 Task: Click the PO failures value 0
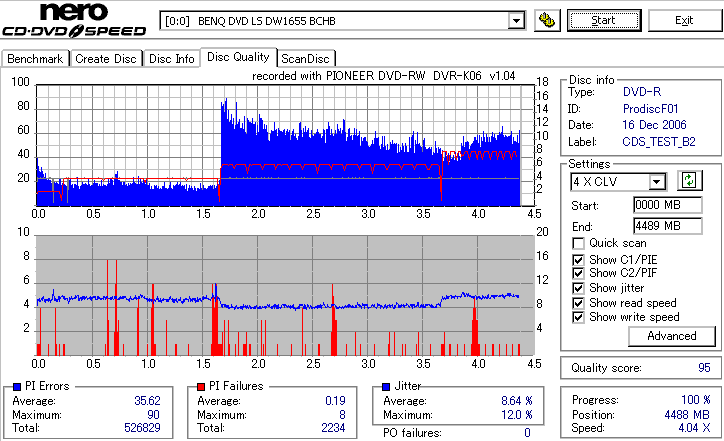527,433
